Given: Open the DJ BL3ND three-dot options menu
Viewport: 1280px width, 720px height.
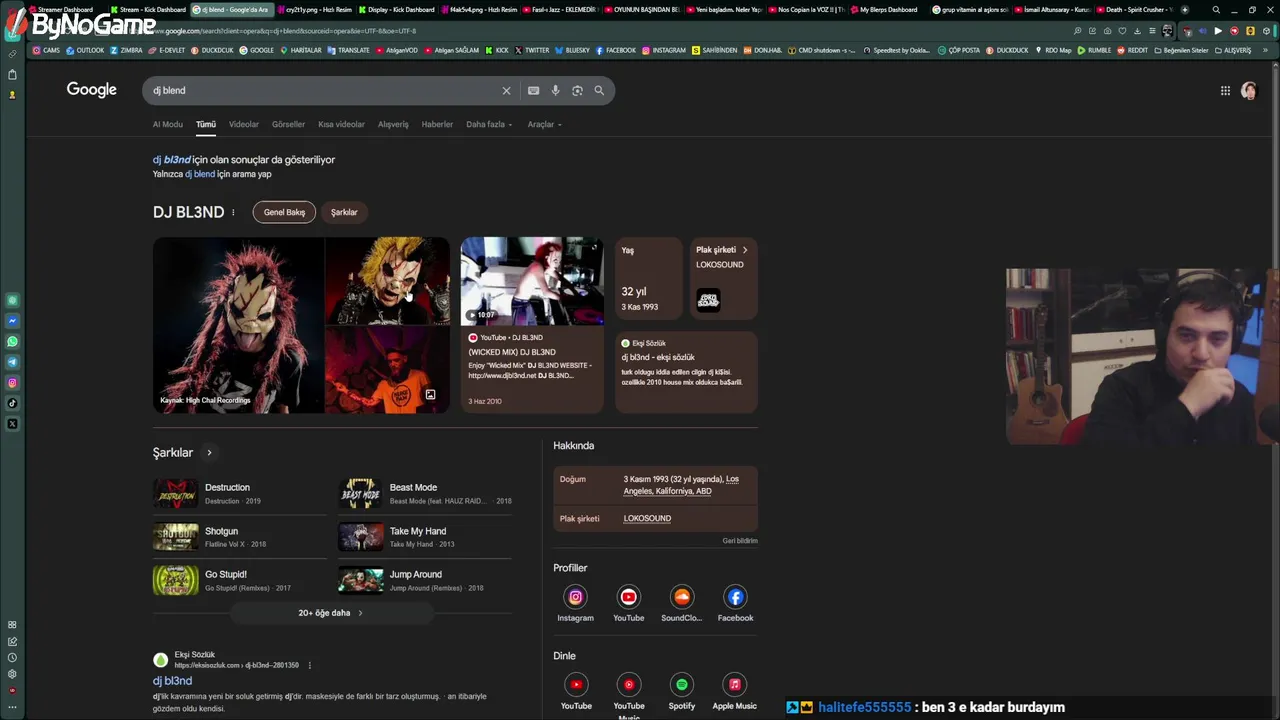Looking at the screenshot, I should coord(233,212).
